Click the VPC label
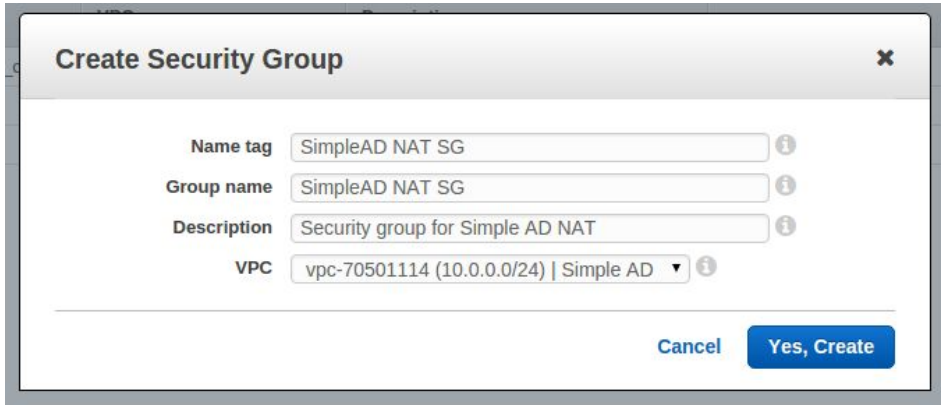 point(254,267)
